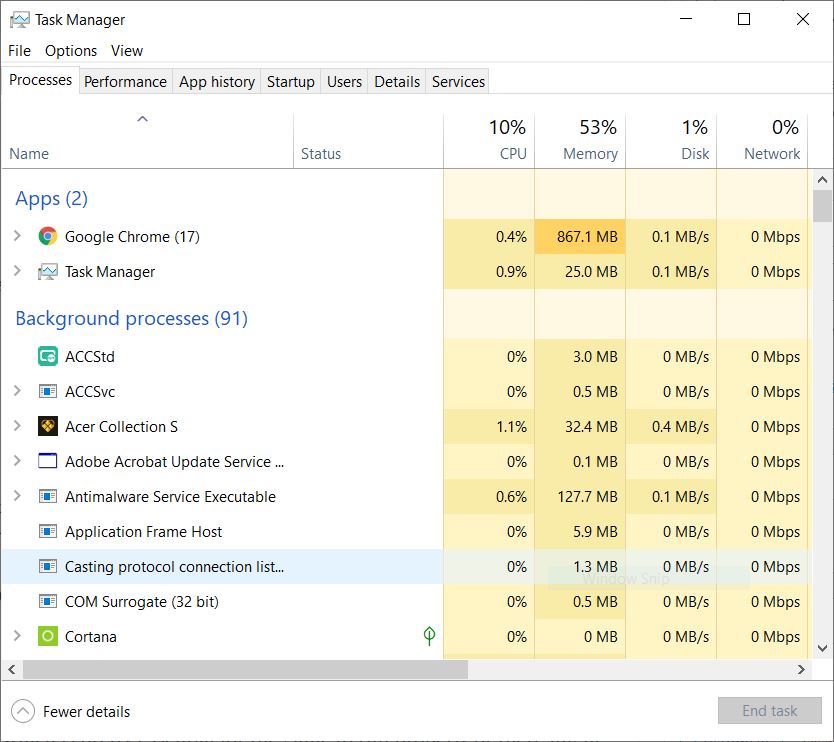Click the 127.7 MB memory value

pyautogui.click(x=587, y=497)
